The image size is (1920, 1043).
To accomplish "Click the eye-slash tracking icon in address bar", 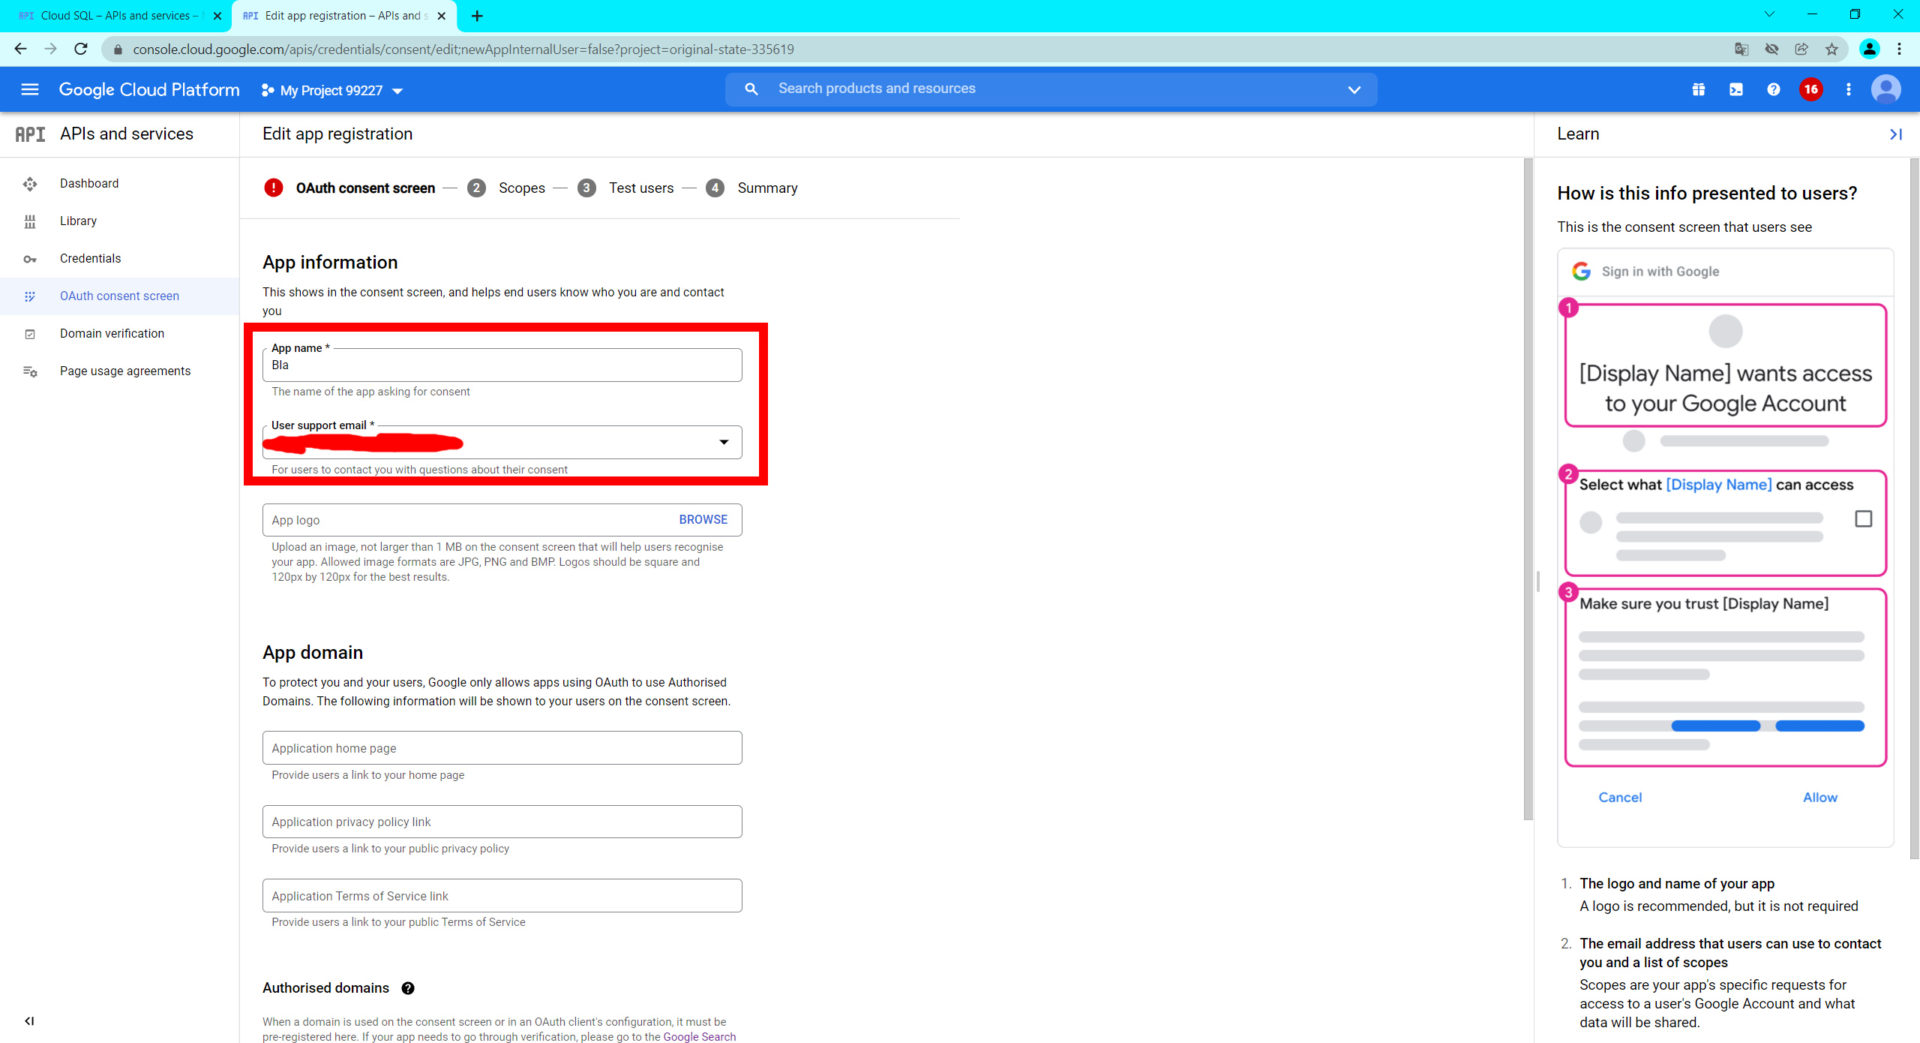I will point(1772,49).
